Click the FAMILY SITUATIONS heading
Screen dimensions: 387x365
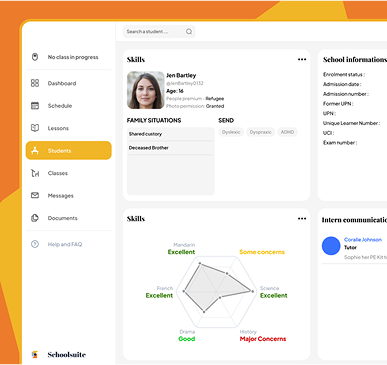point(154,120)
